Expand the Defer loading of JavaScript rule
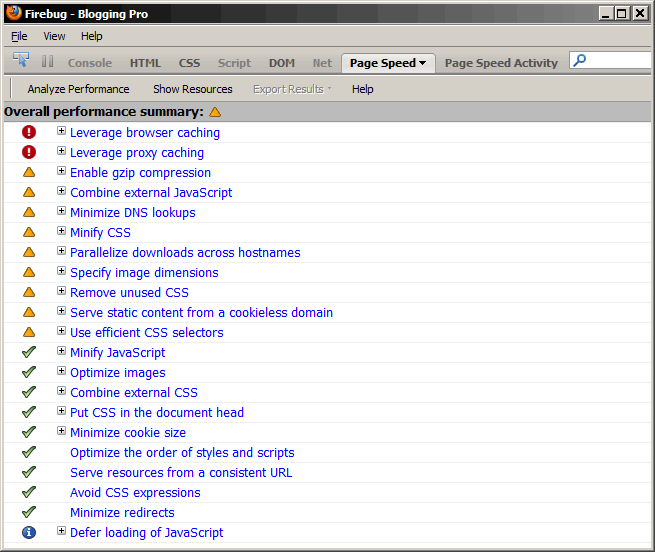This screenshot has height=552, width=655. coord(61,531)
